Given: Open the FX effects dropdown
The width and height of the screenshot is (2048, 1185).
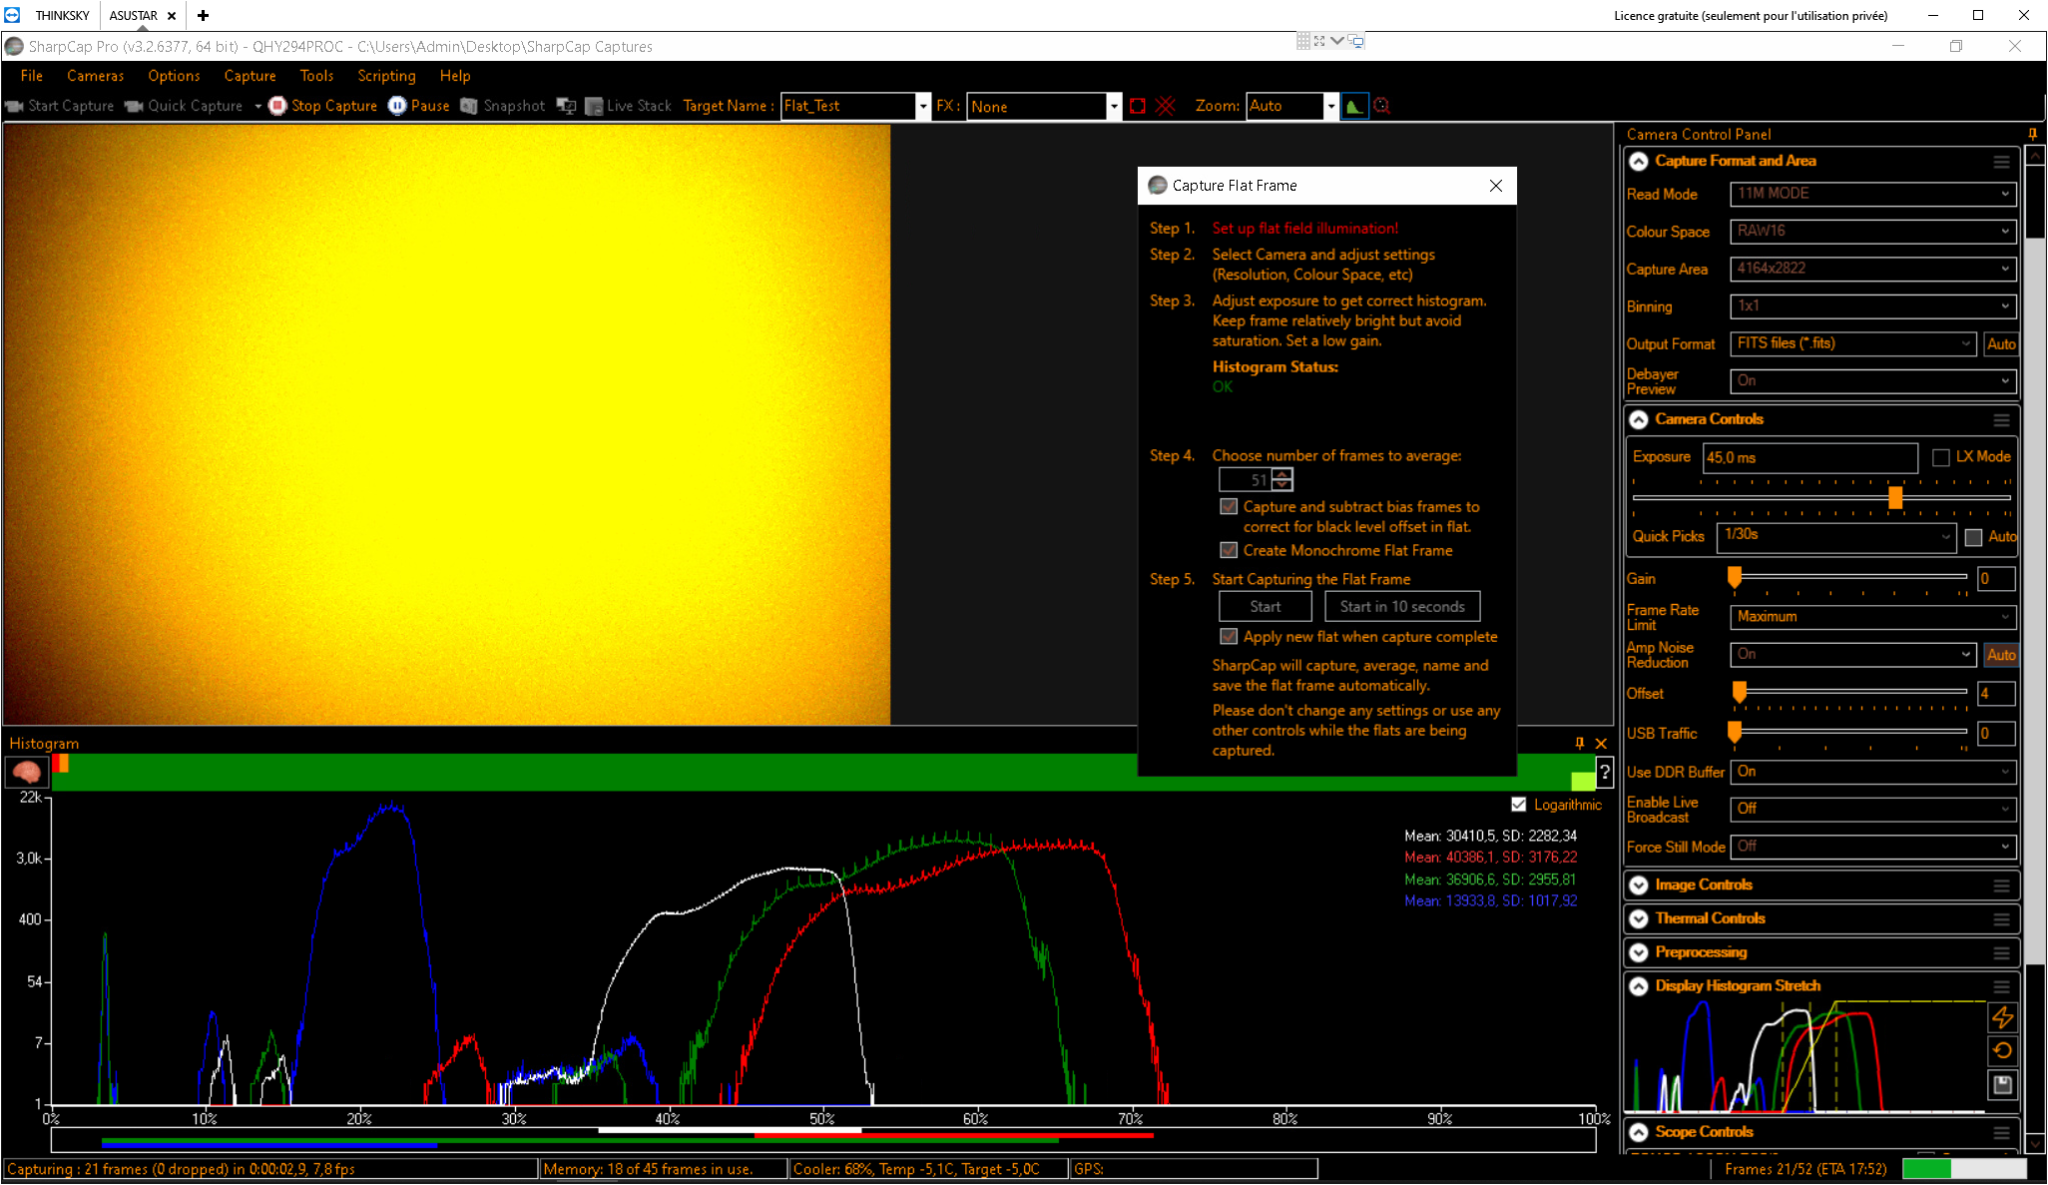Looking at the screenshot, I should click(x=1113, y=106).
